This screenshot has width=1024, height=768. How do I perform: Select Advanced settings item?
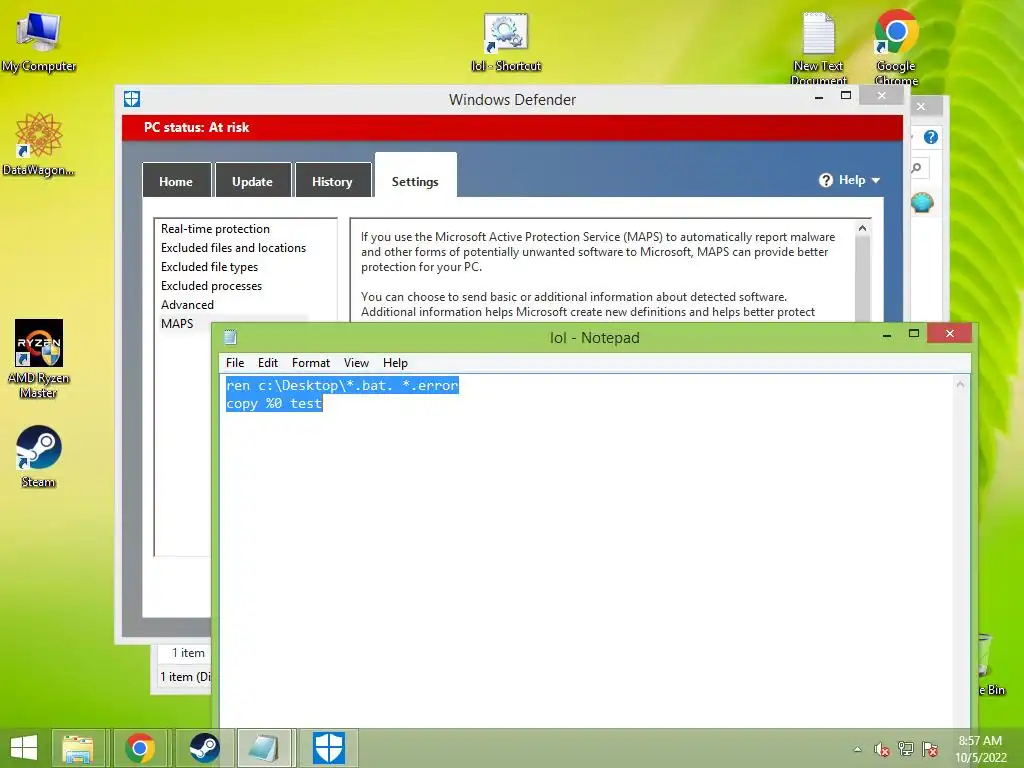187,304
